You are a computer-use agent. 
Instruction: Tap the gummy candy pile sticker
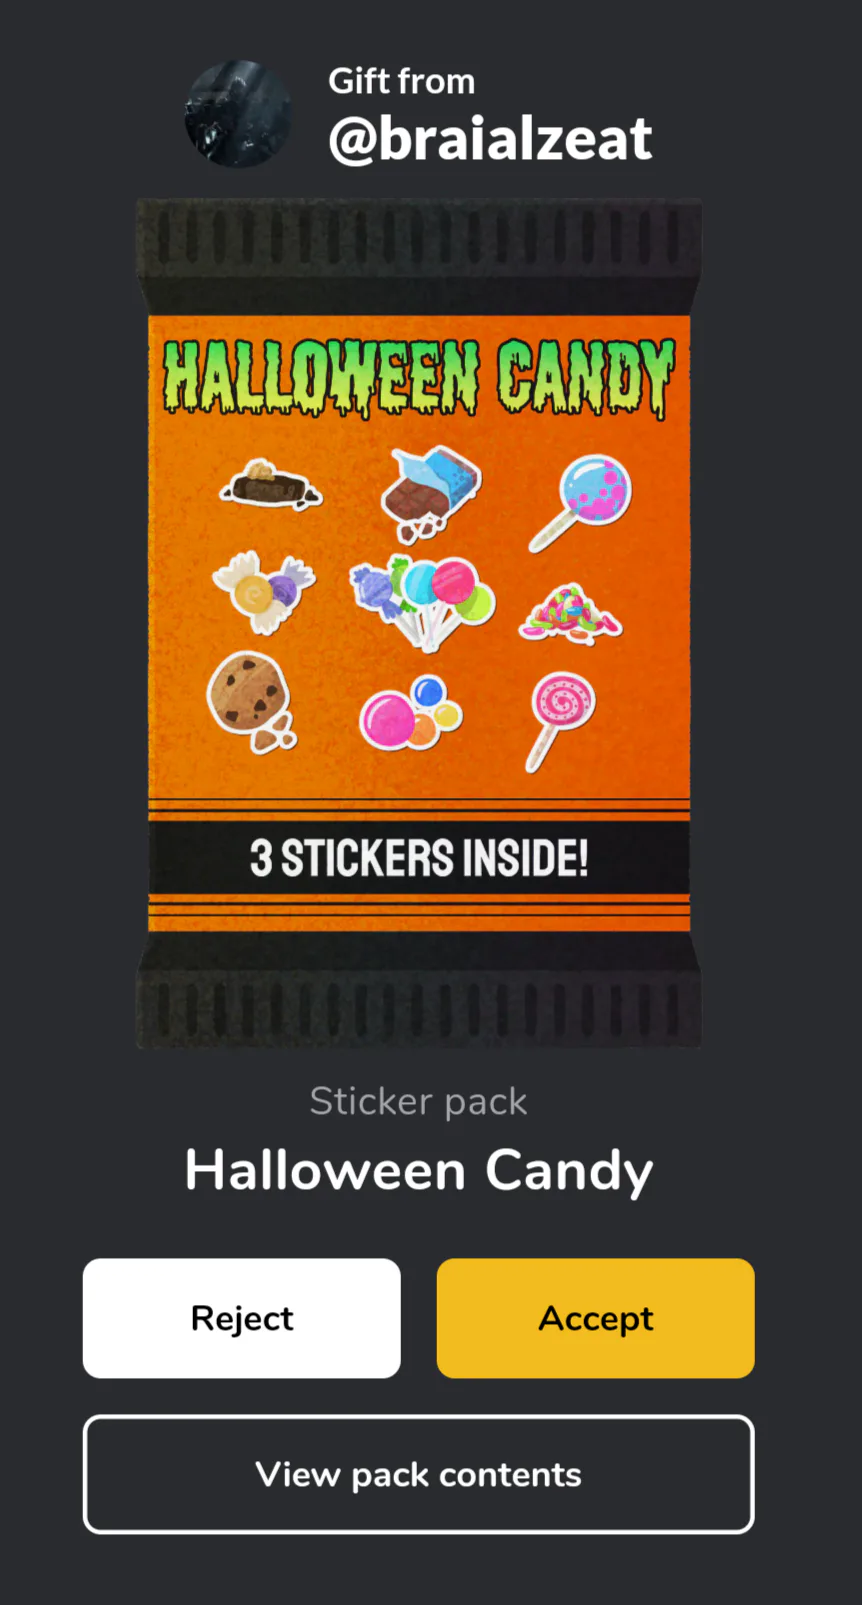[570, 612]
